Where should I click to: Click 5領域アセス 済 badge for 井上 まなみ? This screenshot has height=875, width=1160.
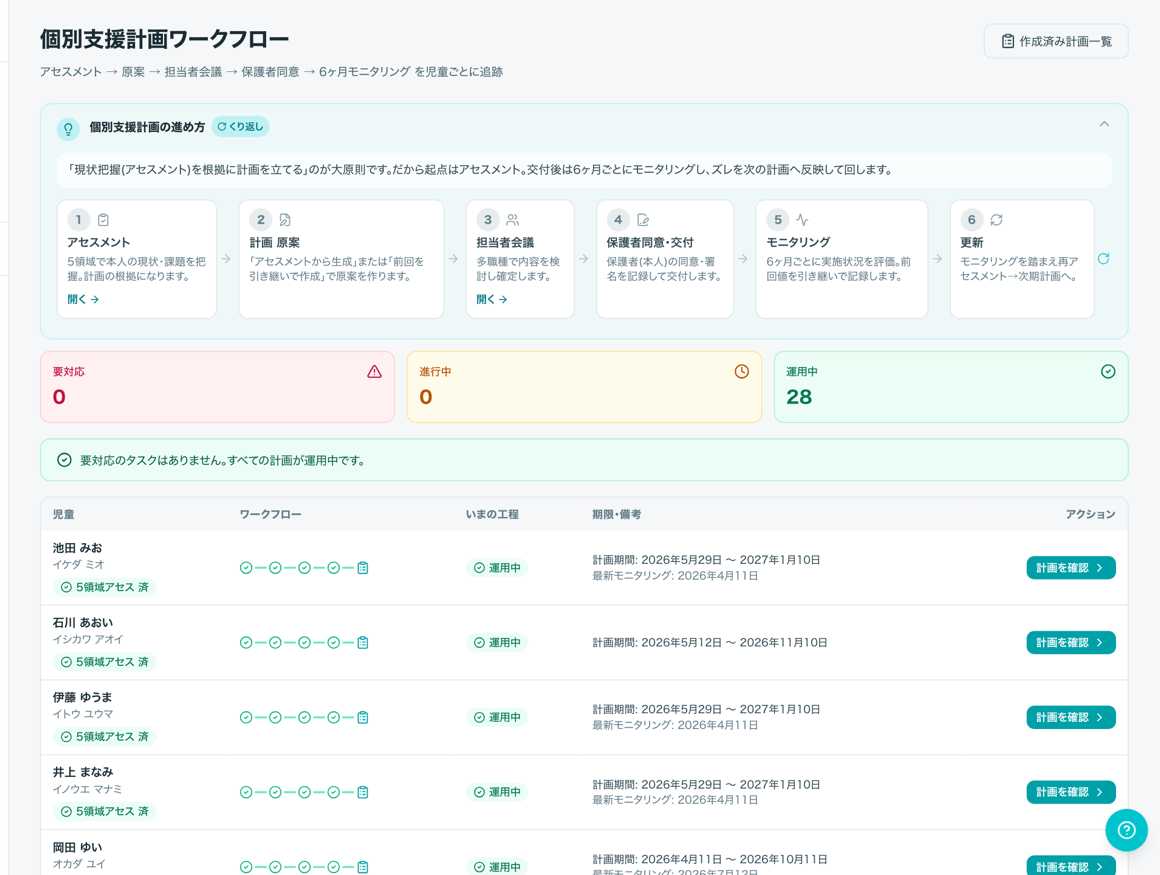pyautogui.click(x=104, y=811)
